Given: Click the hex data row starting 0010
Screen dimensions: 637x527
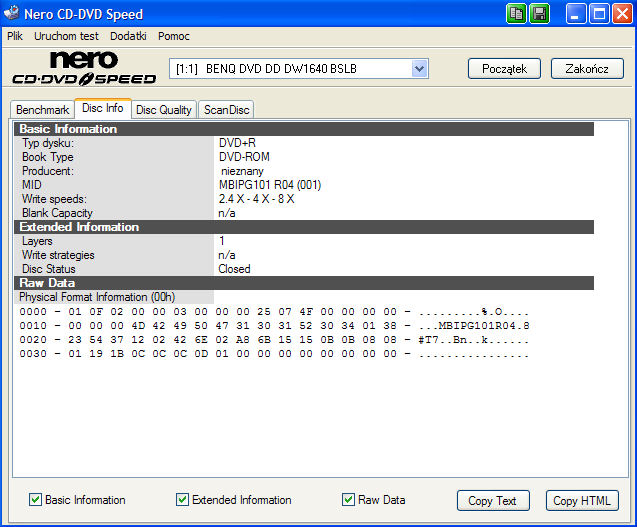Looking at the screenshot, I should [273, 326].
